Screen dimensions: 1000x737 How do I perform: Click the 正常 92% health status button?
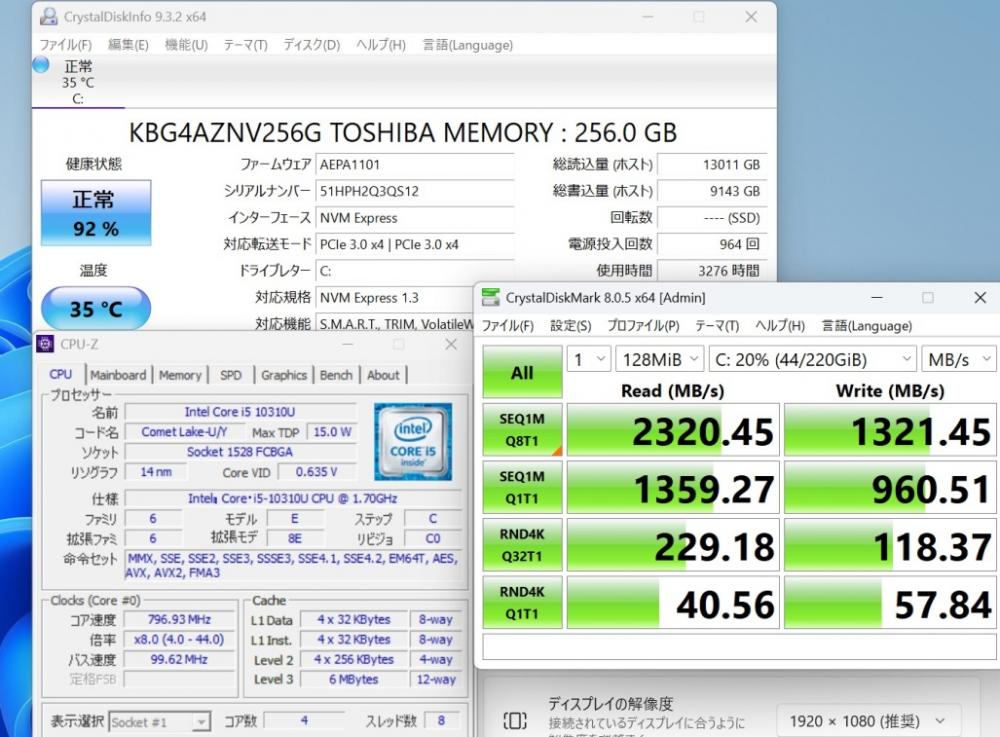coord(96,213)
